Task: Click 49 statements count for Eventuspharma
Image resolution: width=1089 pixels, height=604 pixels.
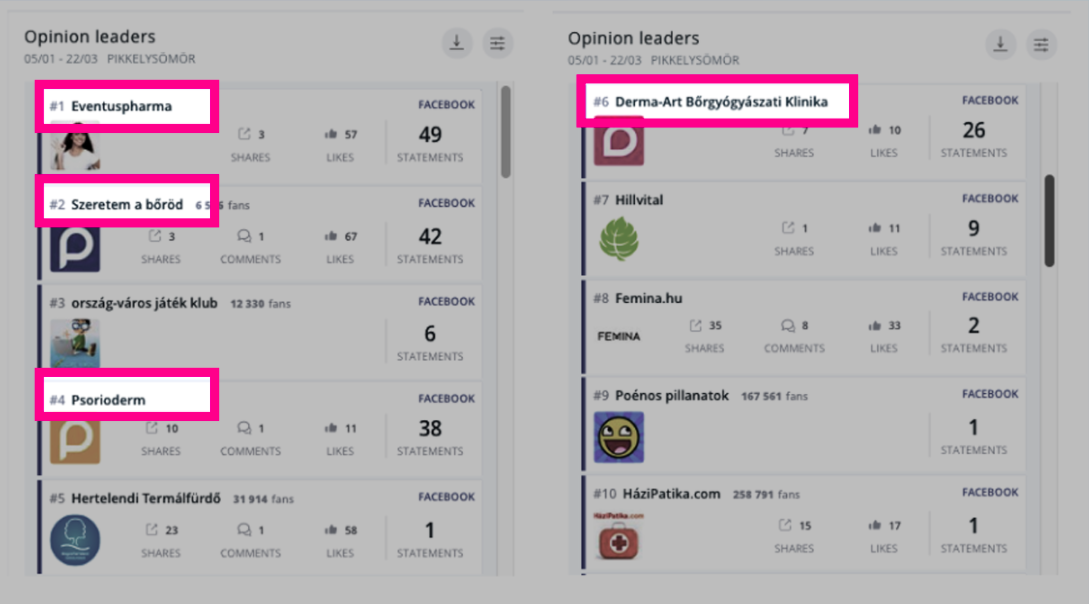Action: [x=430, y=134]
